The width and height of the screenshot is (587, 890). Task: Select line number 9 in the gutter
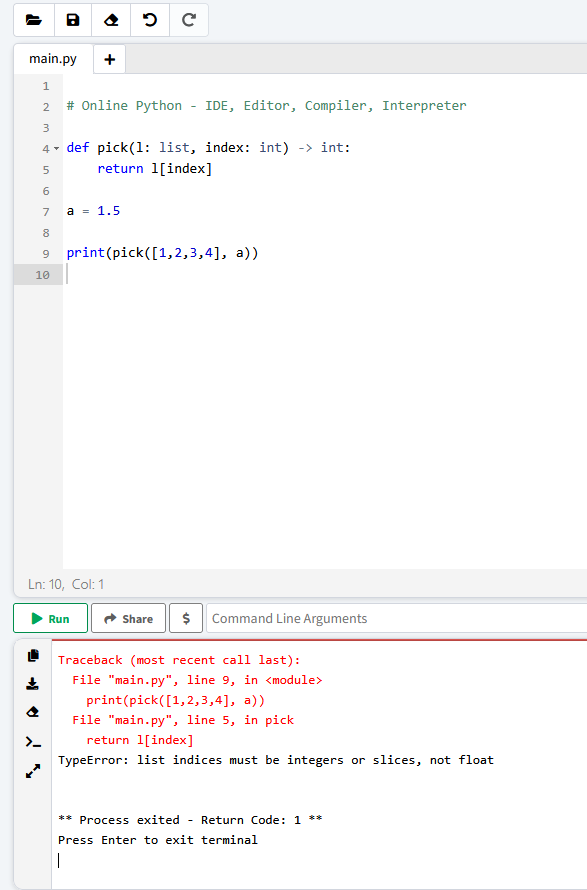point(46,254)
